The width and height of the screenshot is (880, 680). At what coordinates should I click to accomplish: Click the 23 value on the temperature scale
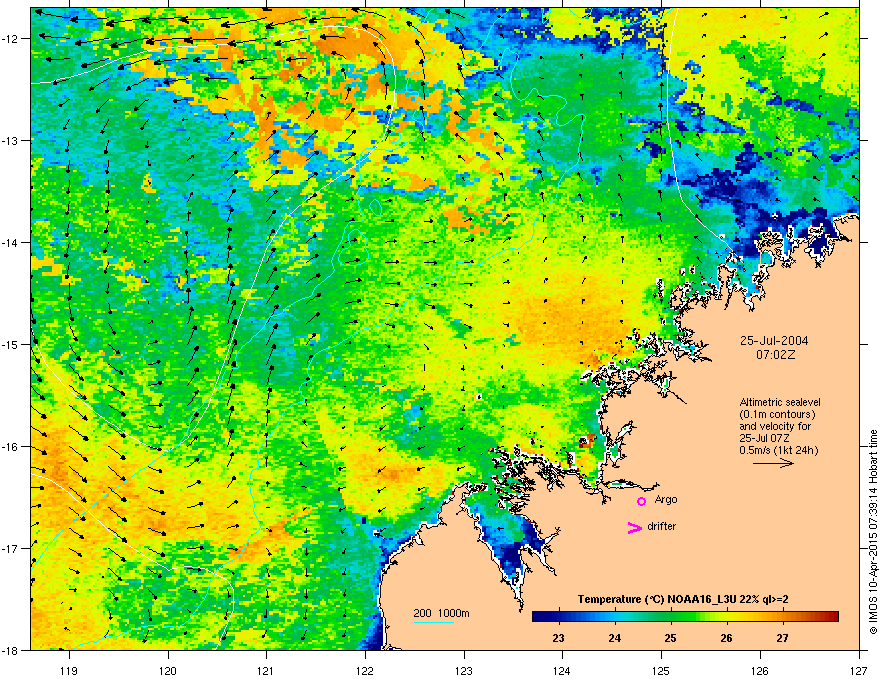[558, 638]
